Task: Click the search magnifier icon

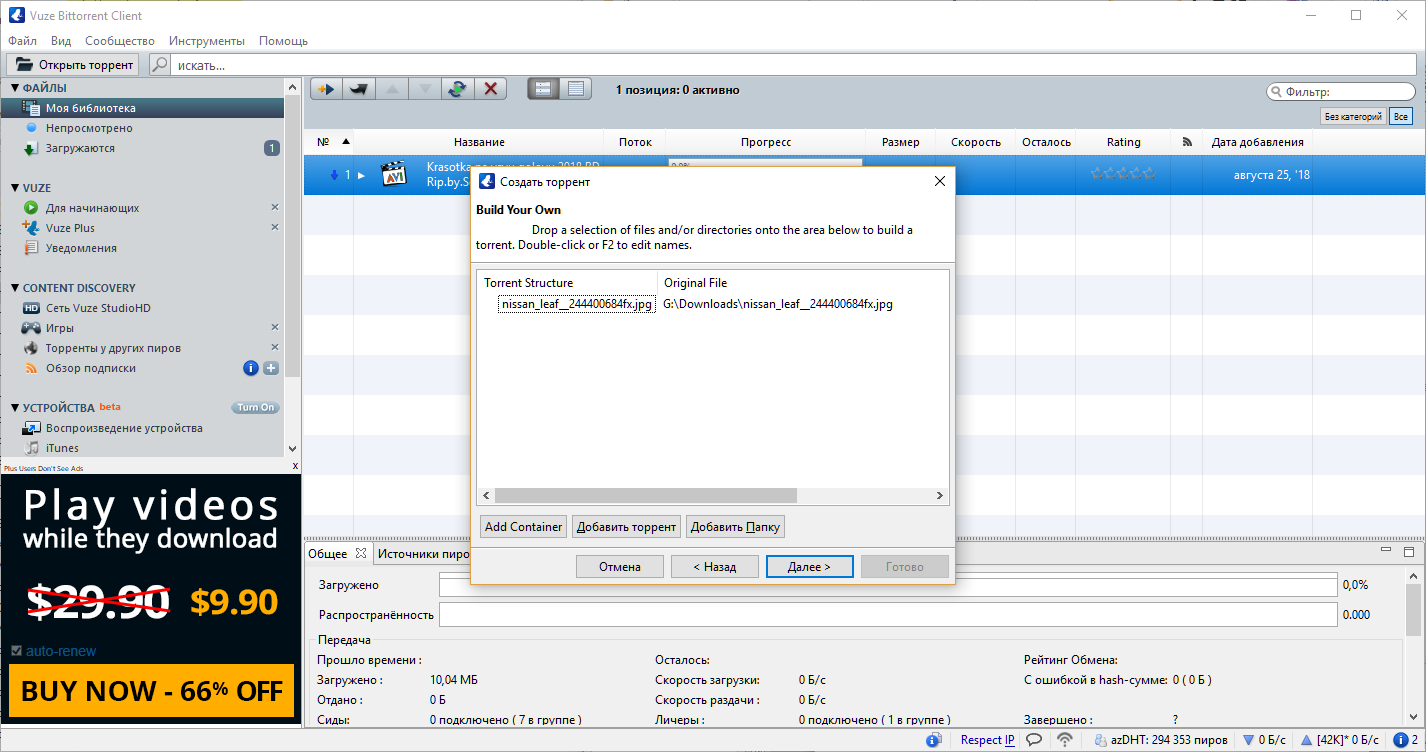Action: (159, 65)
